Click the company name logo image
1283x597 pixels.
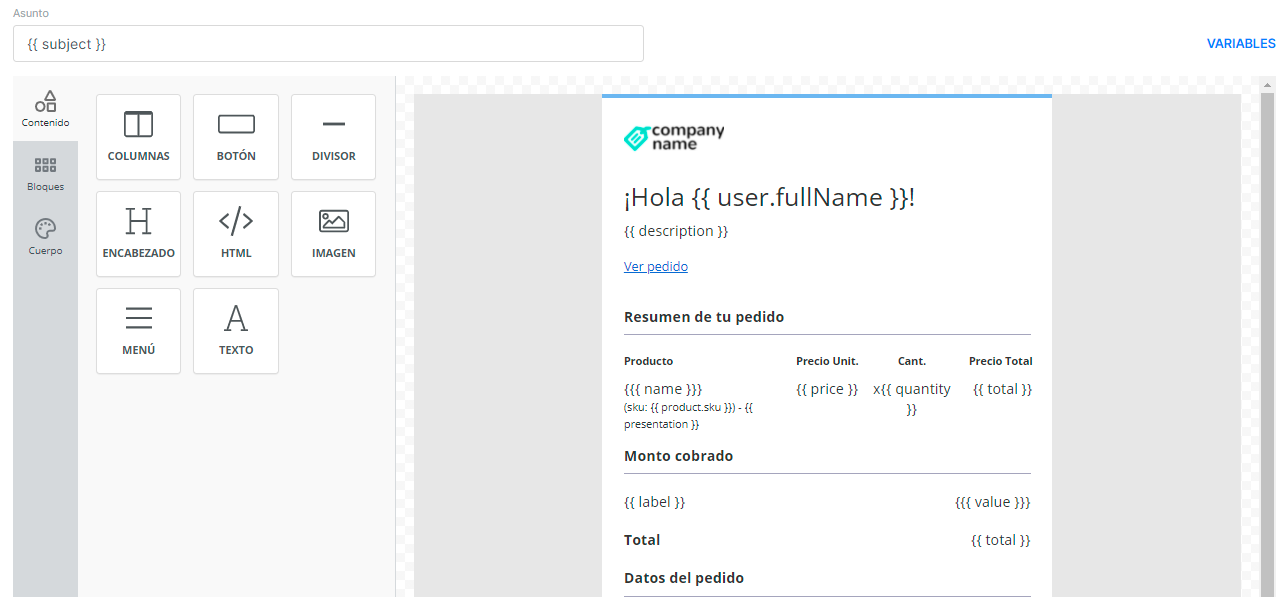point(674,138)
